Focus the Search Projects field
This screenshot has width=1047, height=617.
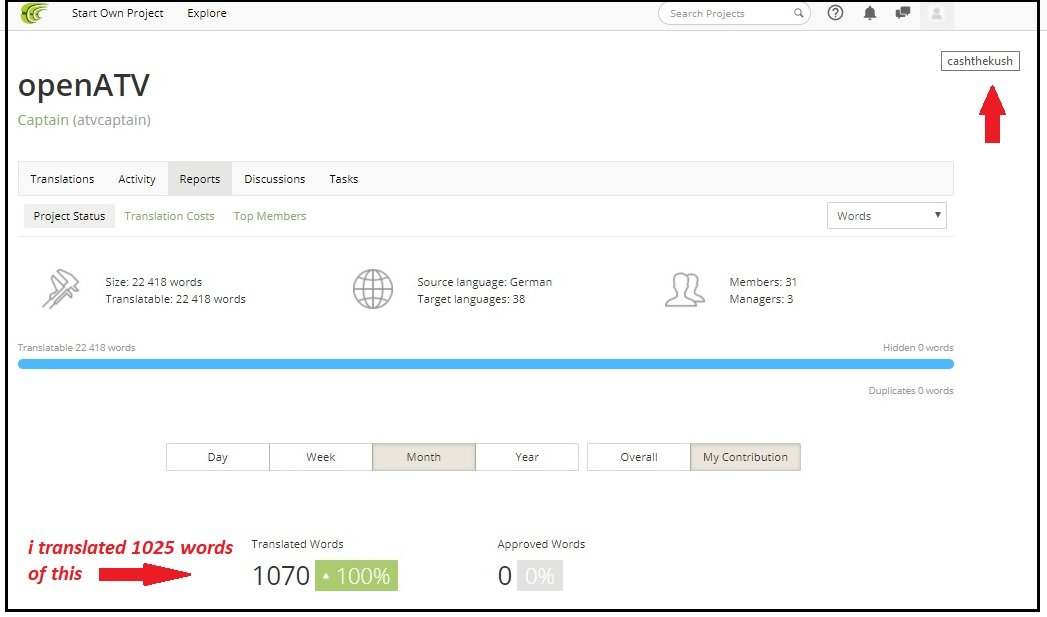[734, 13]
